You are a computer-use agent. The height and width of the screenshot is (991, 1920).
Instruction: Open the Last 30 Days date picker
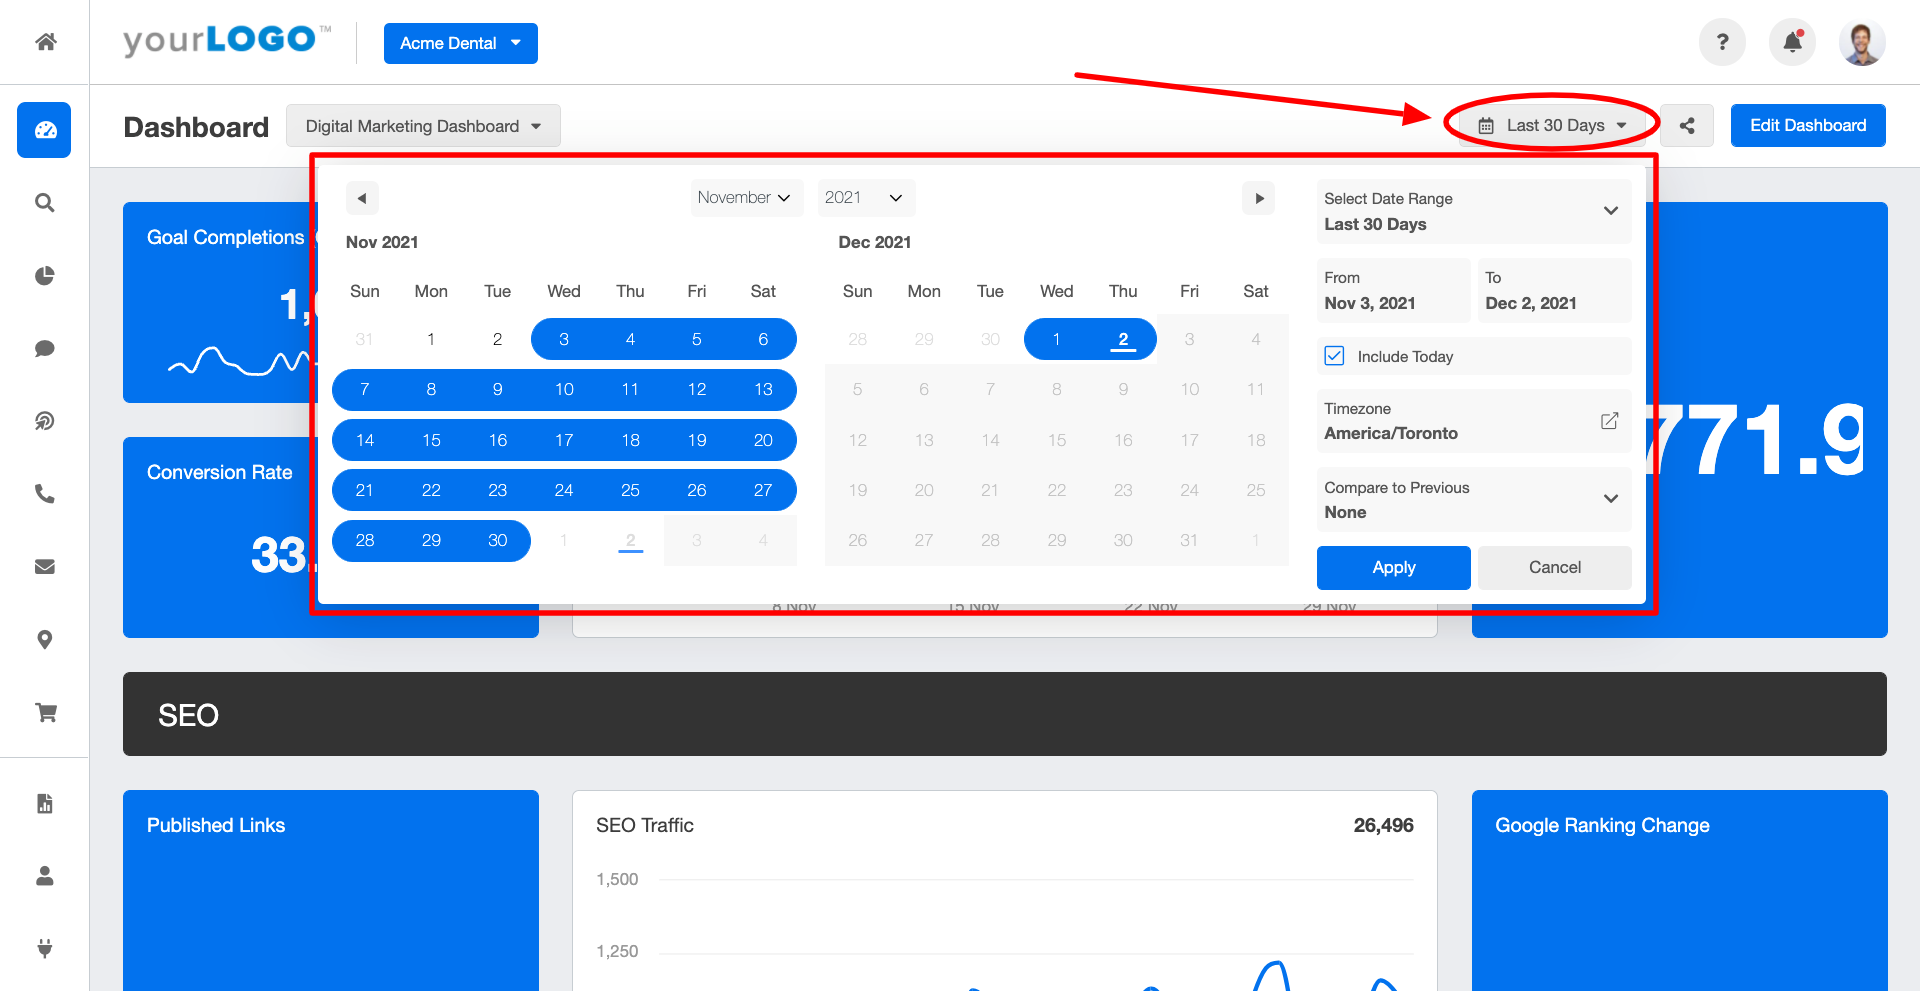1553,126
